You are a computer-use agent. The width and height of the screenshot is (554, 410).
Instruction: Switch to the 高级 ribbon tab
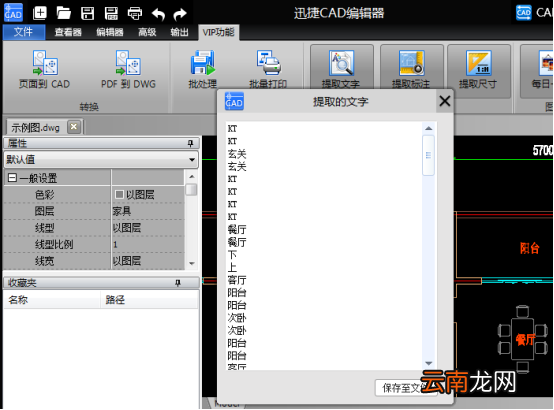(147, 33)
